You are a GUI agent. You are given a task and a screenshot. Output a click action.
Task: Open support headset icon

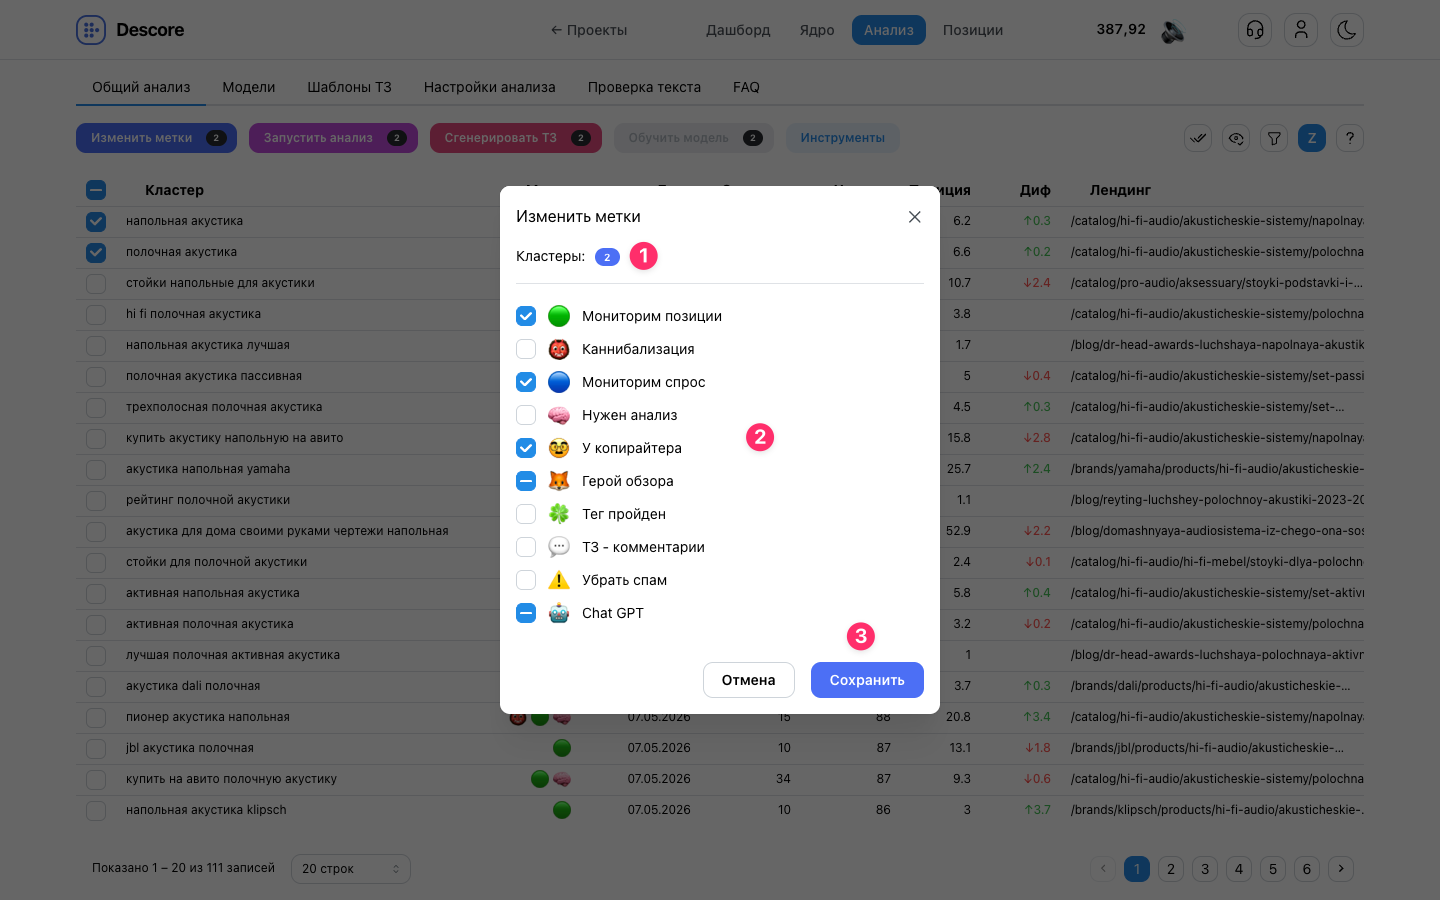1255,30
